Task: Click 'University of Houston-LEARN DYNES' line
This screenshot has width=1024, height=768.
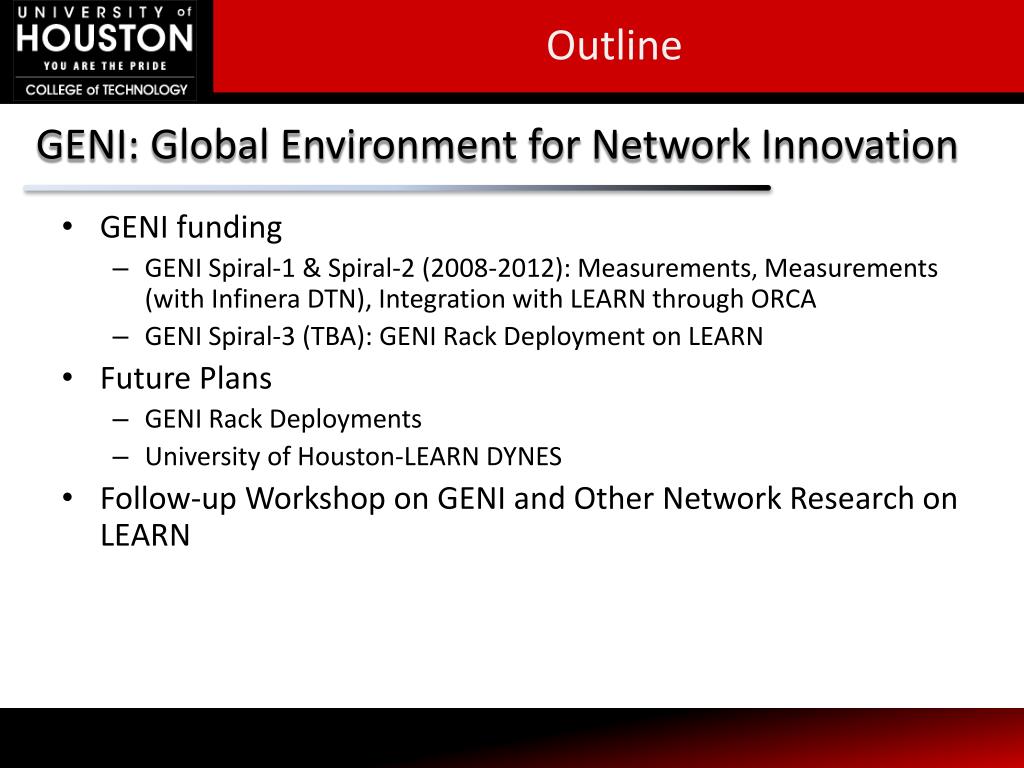Action: [x=353, y=456]
